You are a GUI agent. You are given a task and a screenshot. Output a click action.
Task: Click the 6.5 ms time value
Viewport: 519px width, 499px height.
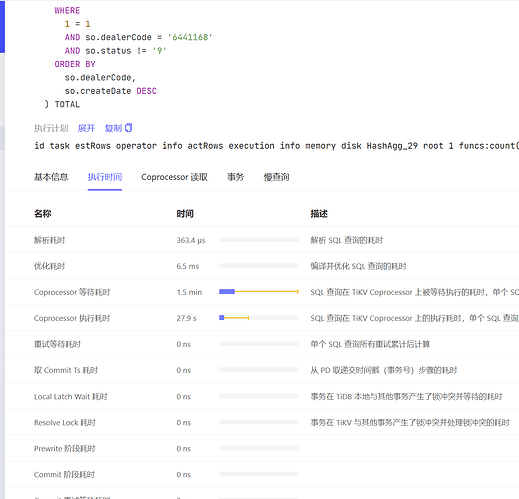tap(188, 266)
